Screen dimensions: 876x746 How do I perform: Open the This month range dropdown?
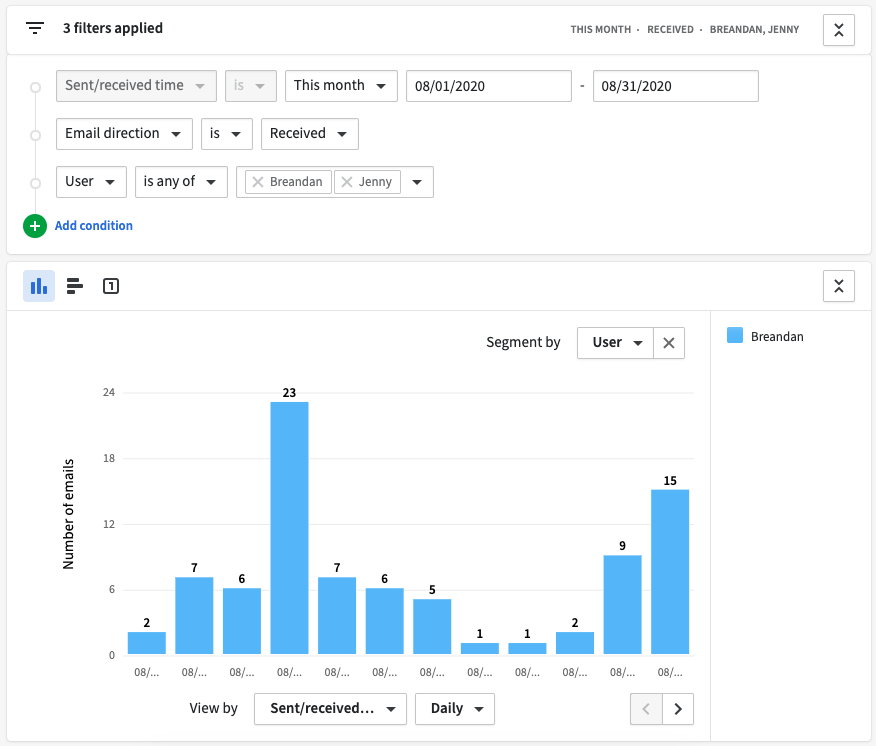[341, 86]
